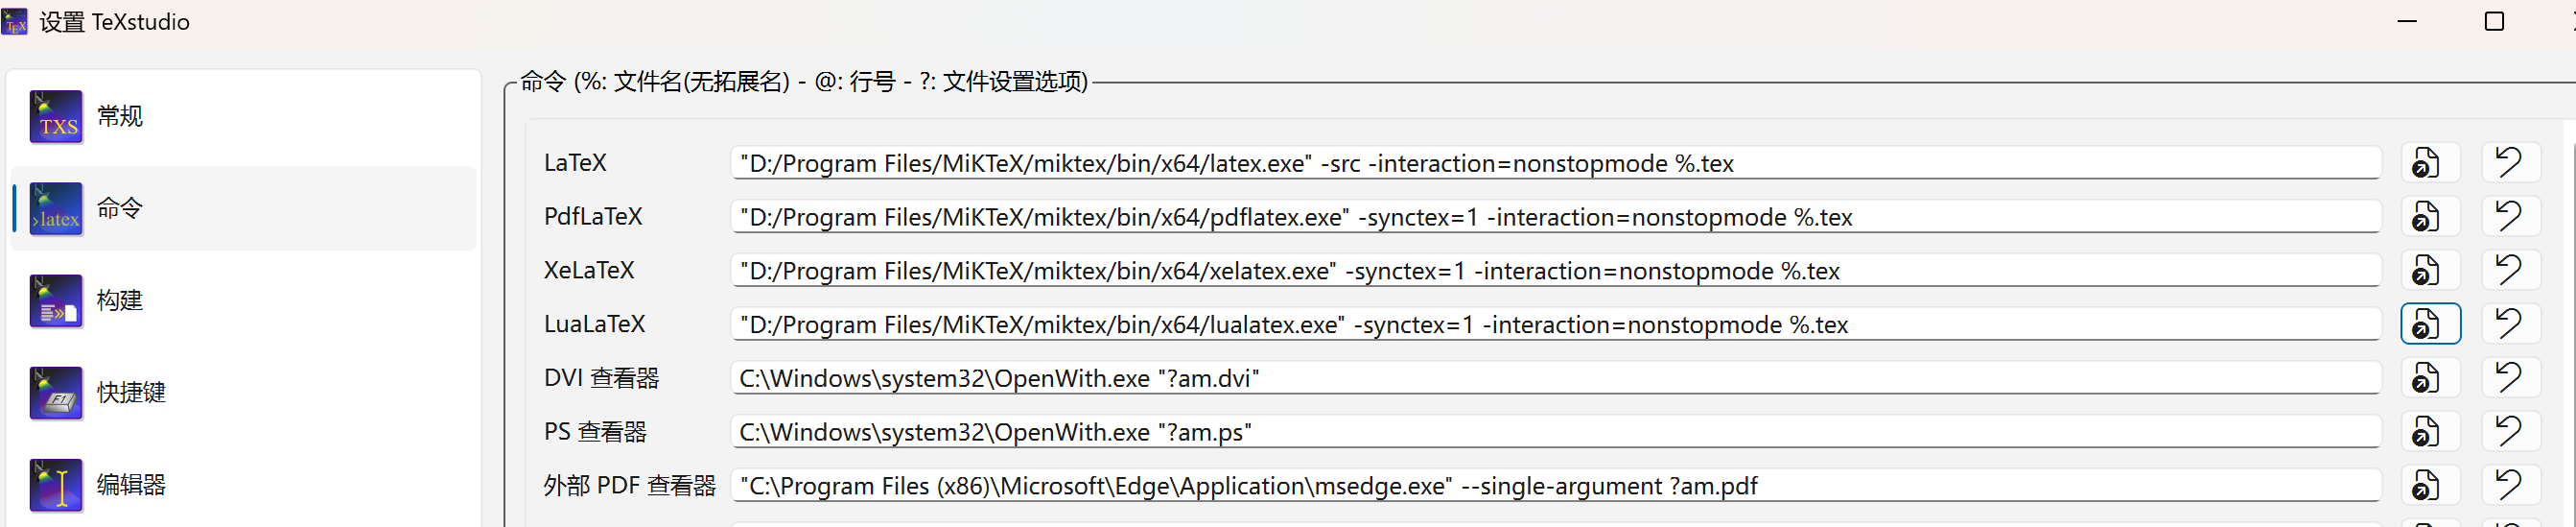2576x527 pixels.
Task: Maximize the 设置 TeXstudio window
Action: point(2494,22)
